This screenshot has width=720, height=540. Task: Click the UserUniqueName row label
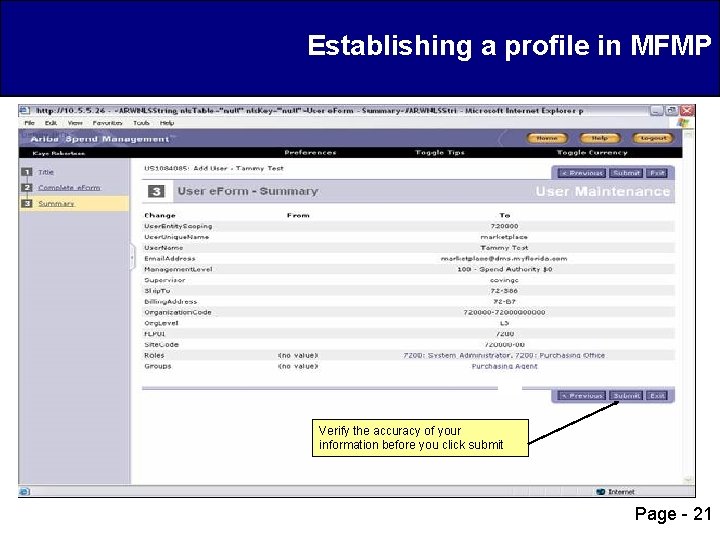(x=176, y=237)
